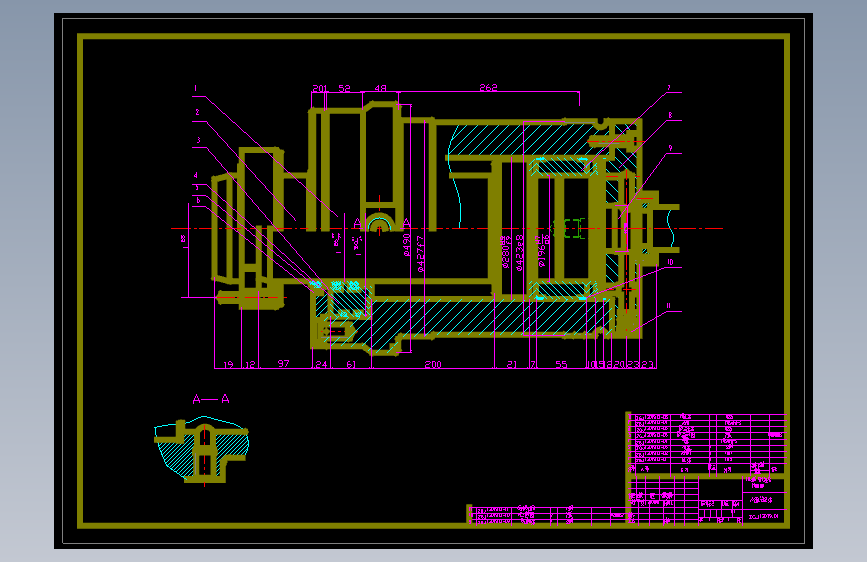This screenshot has width=867, height=562.
Task: Select the ø196 diameter dimension text
Action: pos(543,251)
